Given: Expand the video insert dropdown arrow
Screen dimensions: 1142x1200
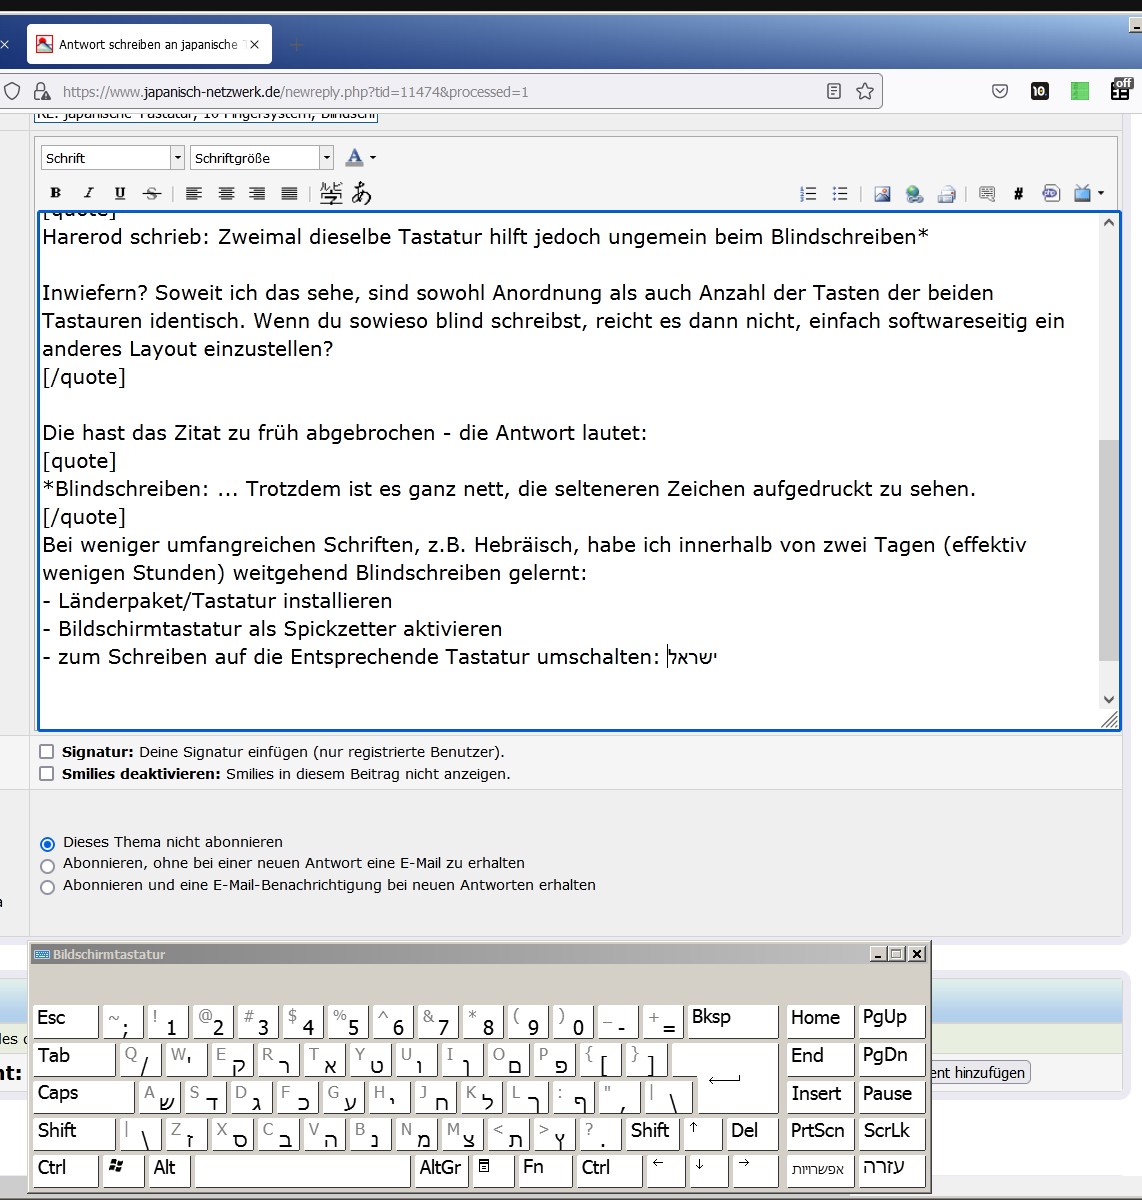Looking at the screenshot, I should pyautogui.click(x=1101, y=194).
